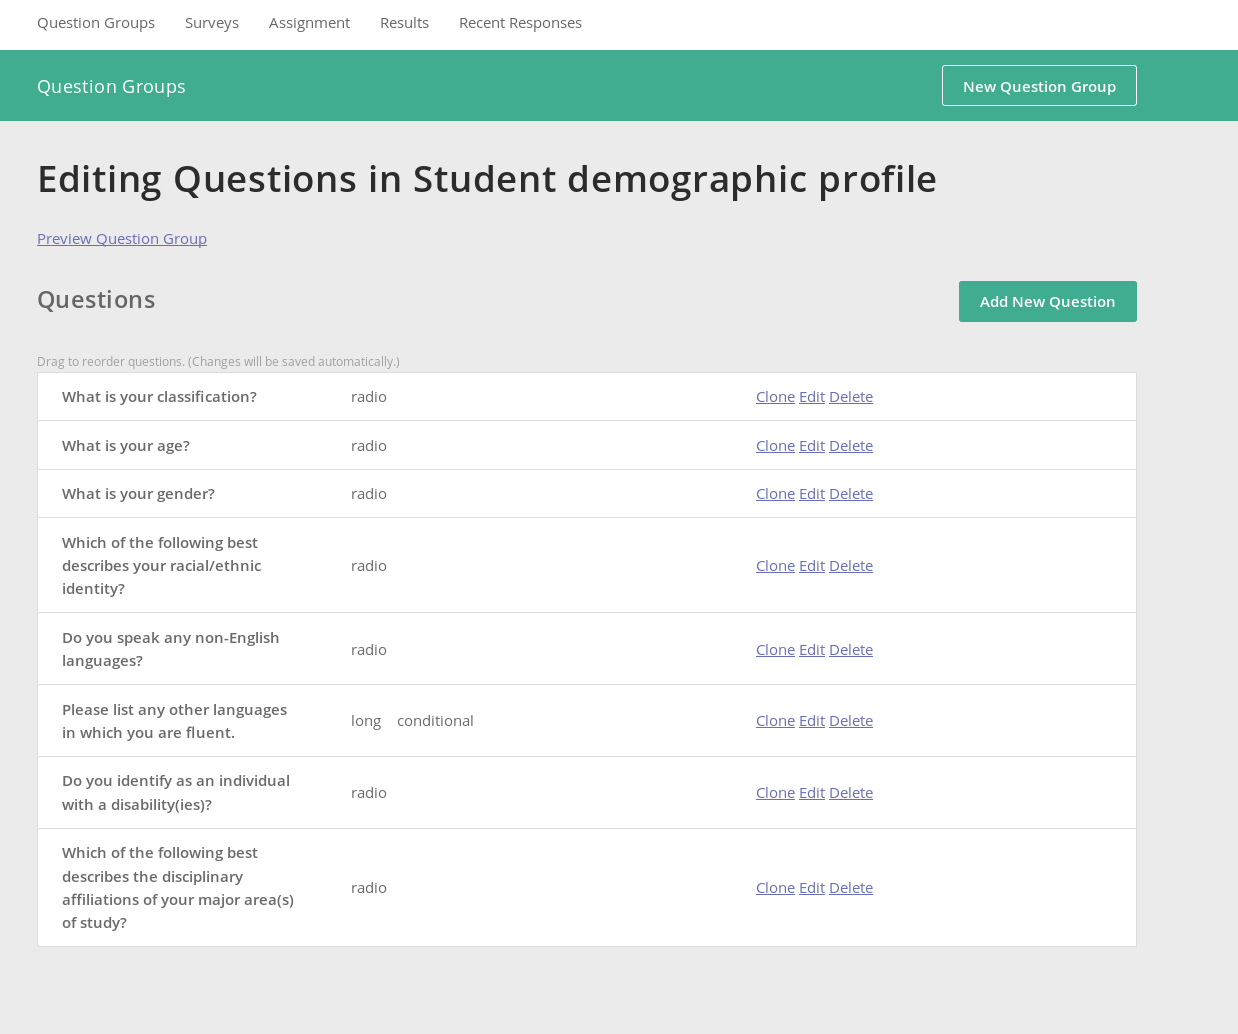Edit the disability identification question

812,792
